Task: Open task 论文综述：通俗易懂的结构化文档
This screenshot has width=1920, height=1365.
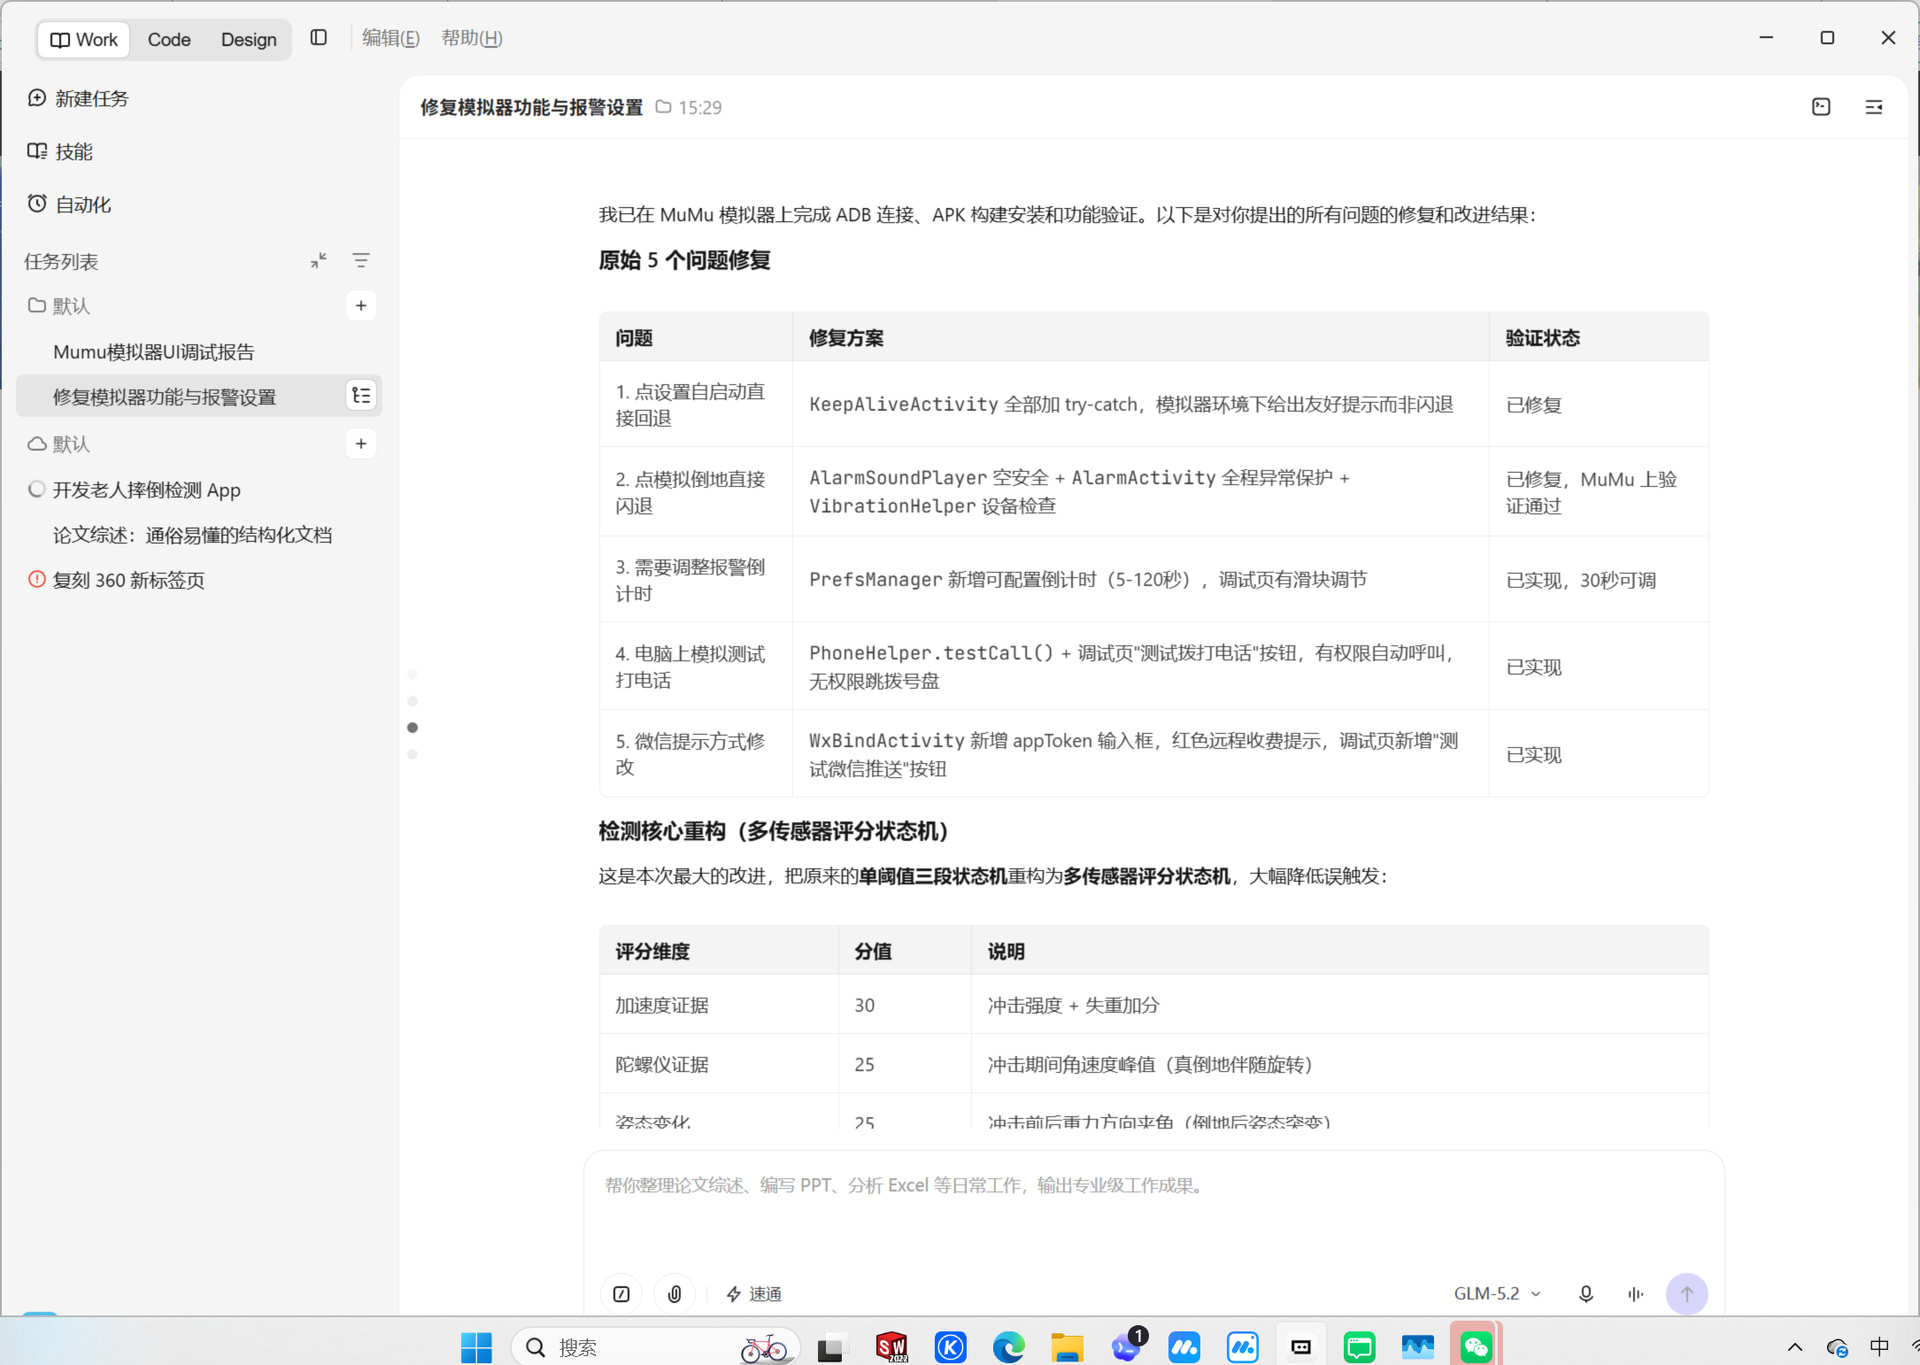Action: pos(193,535)
